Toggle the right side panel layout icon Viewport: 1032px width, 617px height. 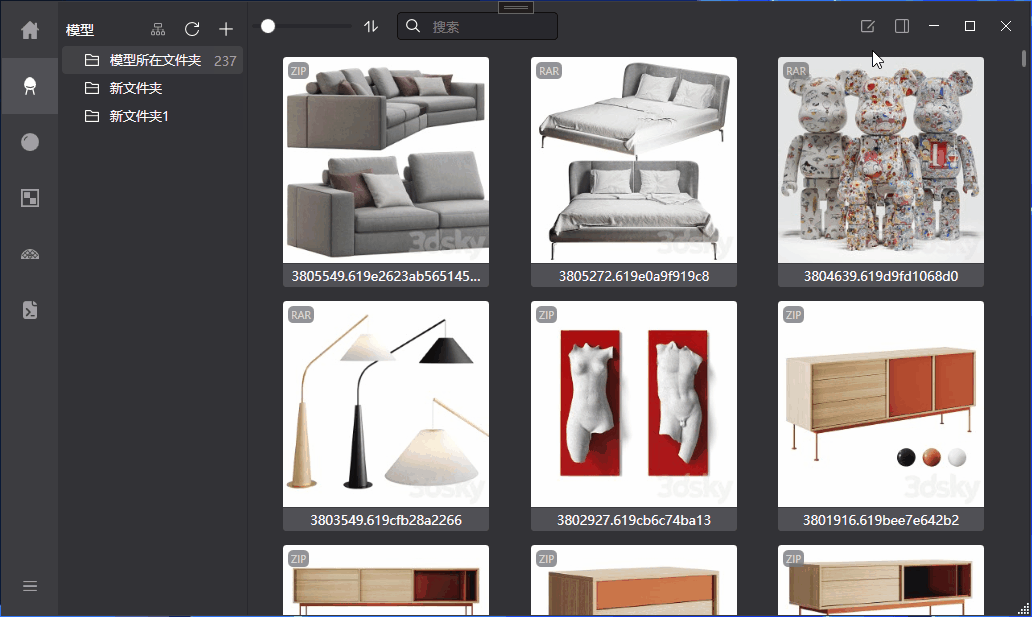[x=902, y=26]
